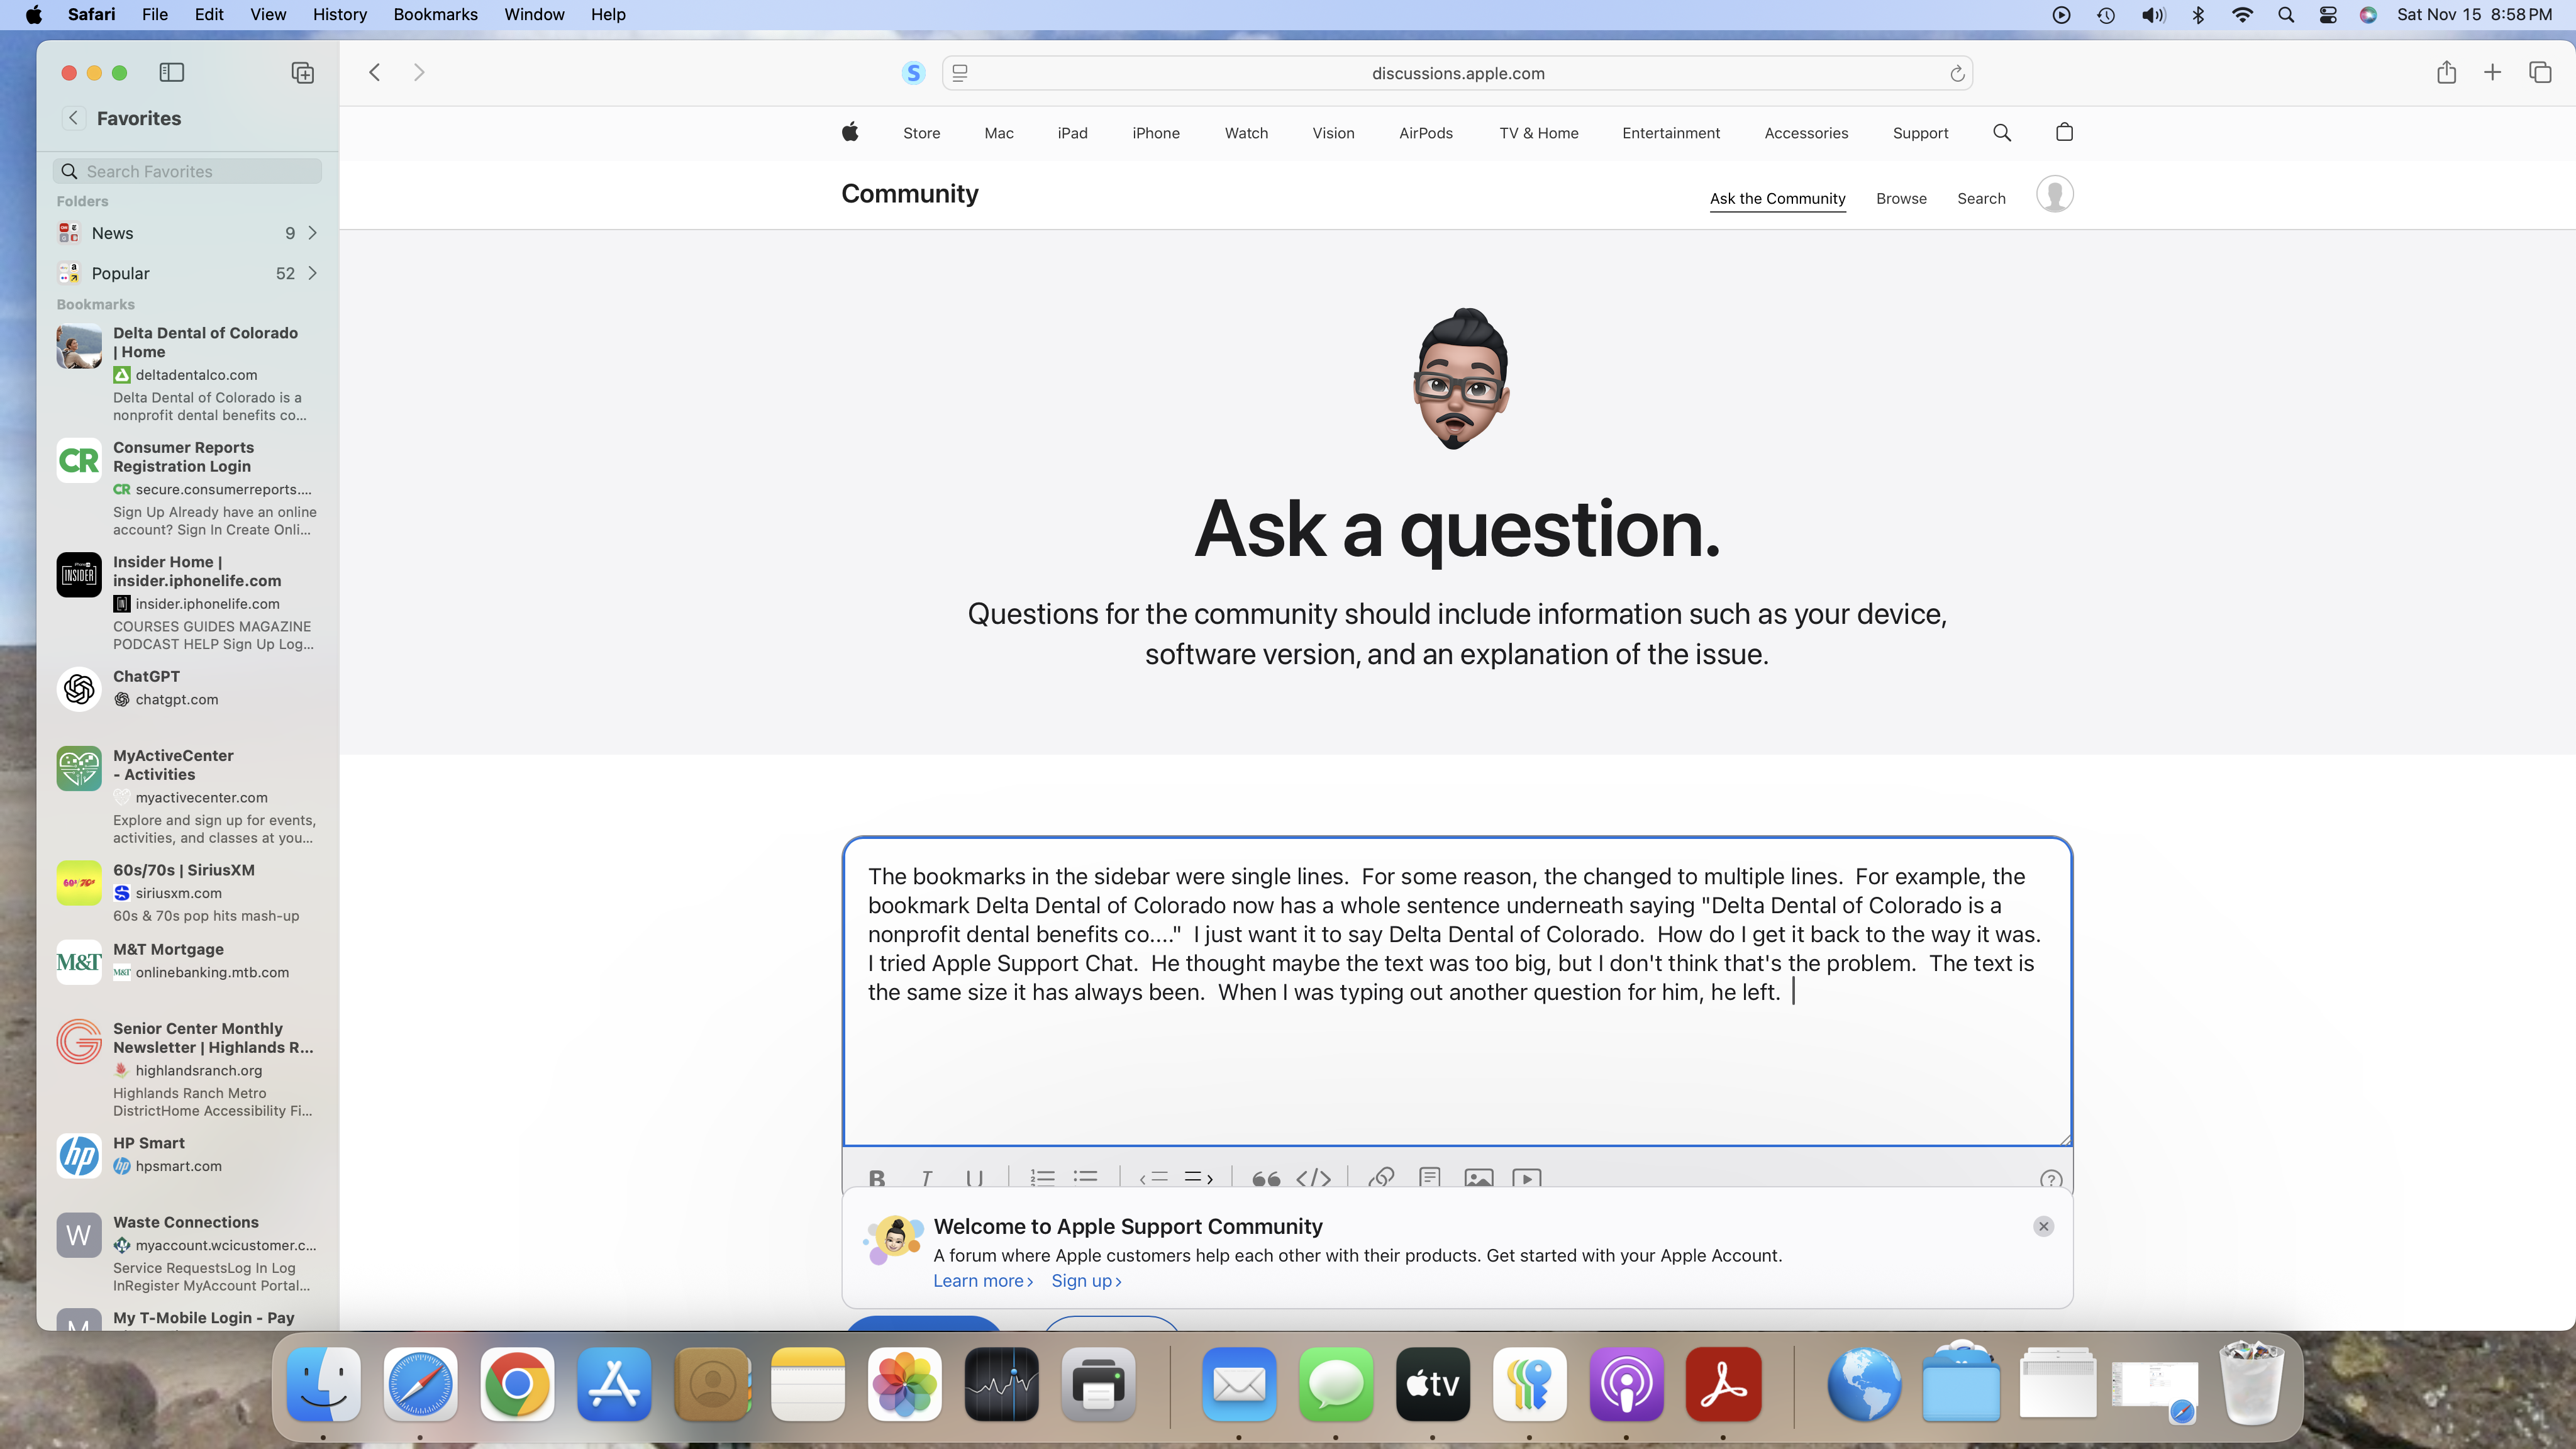Insert code block icon in editor
The width and height of the screenshot is (2576, 1449).
[1313, 1178]
